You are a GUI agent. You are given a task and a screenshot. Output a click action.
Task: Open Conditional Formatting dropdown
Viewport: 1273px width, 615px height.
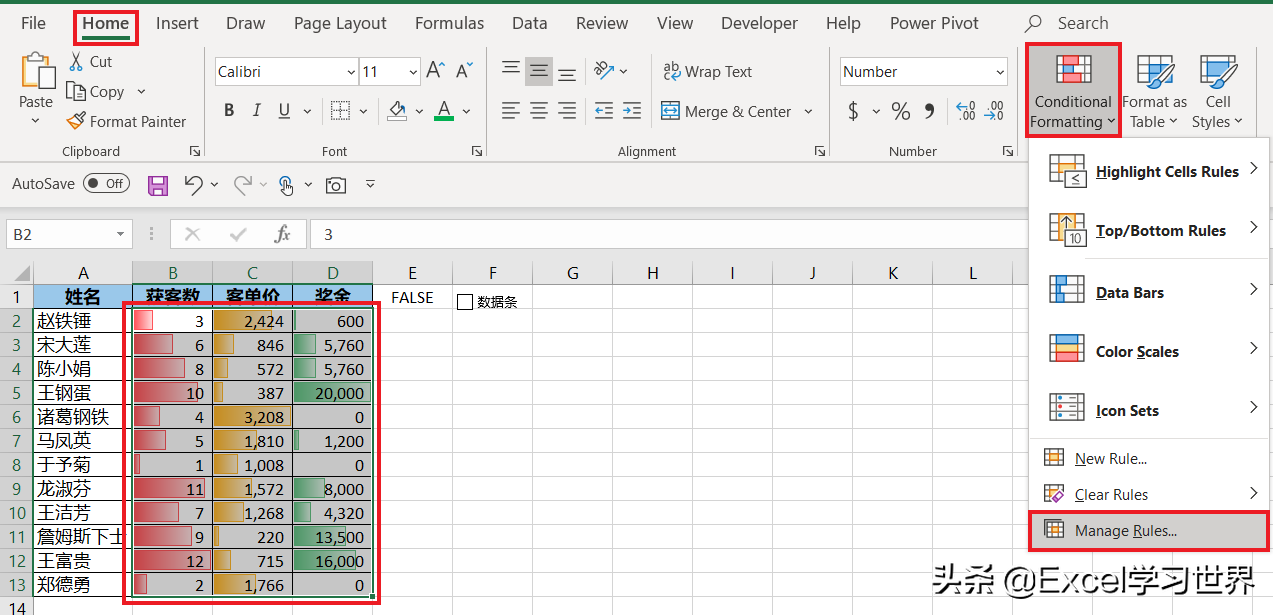coord(1073,90)
